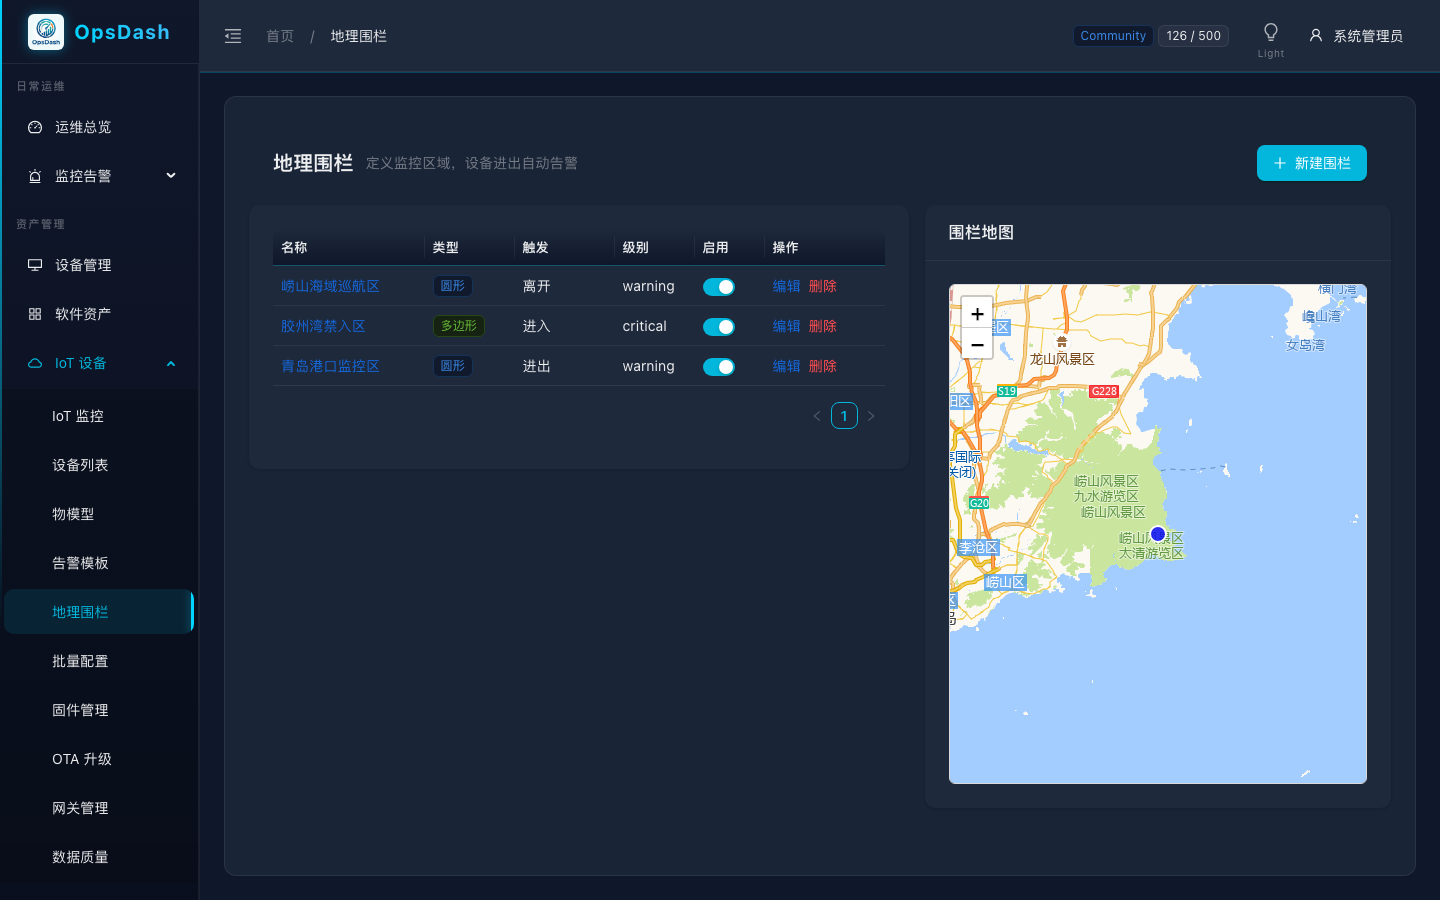Click the 126 / 500 usage badge

[x=1193, y=36]
